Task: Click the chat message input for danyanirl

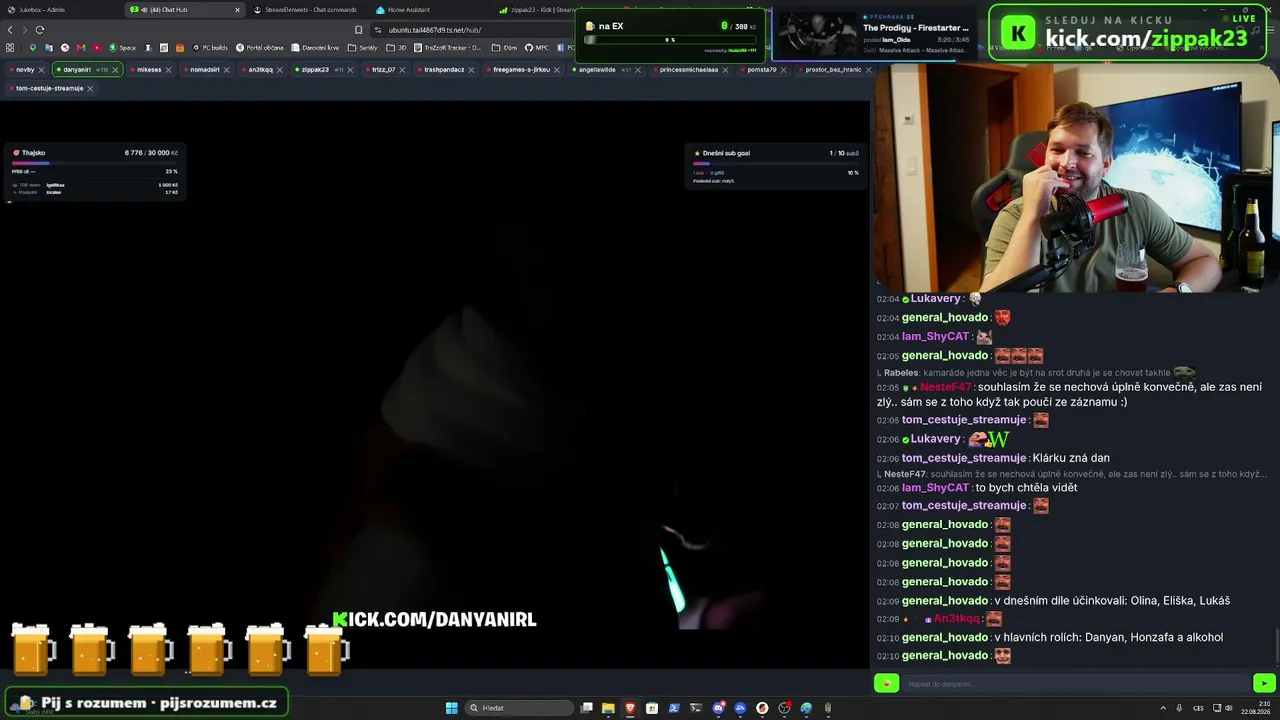Action: pyautogui.click(x=1075, y=684)
